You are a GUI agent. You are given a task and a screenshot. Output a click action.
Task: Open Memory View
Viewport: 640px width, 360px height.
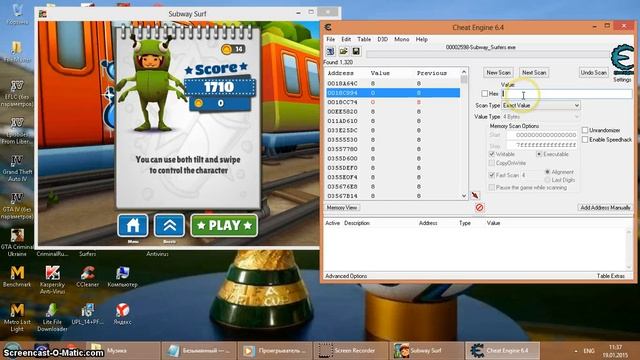click(x=342, y=208)
